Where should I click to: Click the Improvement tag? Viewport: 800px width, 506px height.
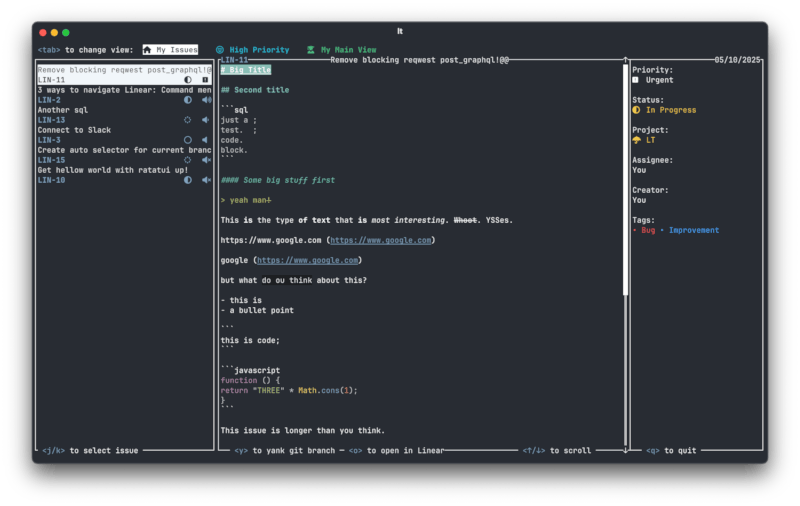click(x=694, y=230)
